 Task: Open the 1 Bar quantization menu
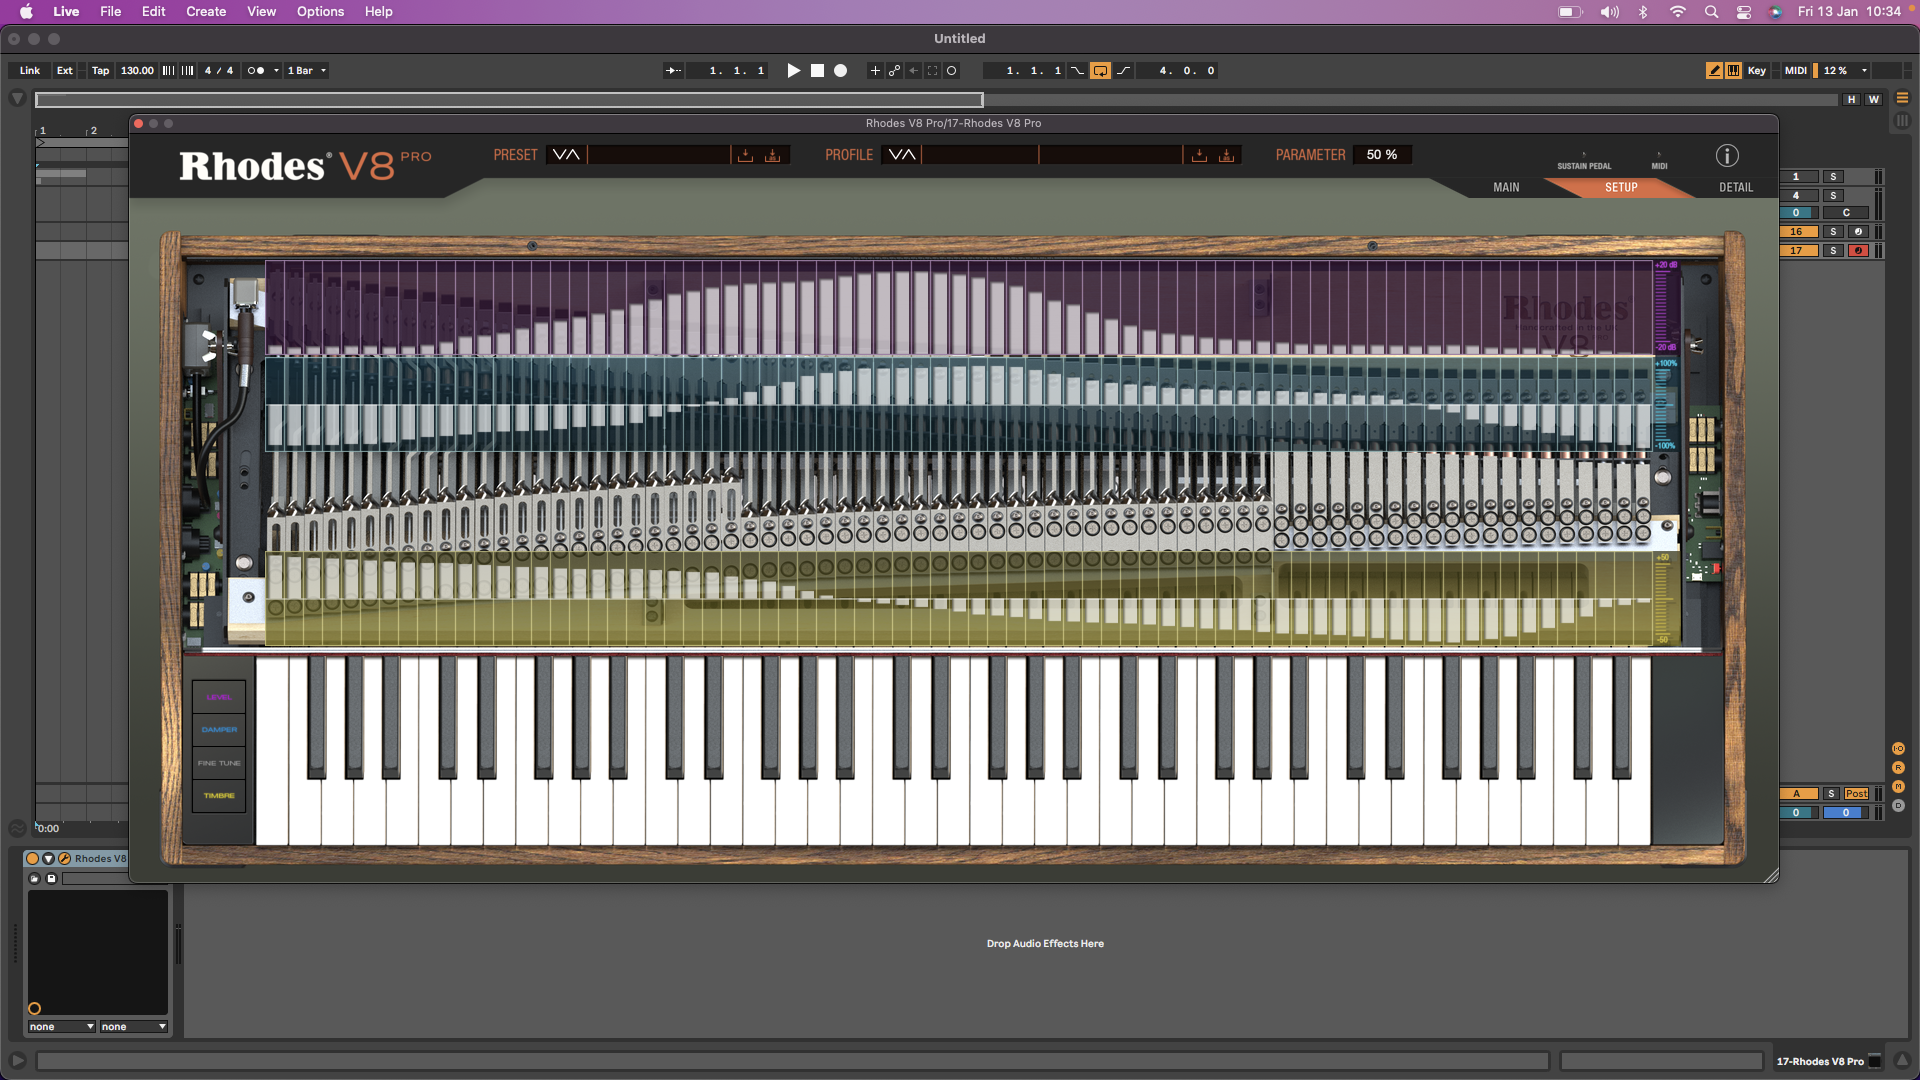307,71
